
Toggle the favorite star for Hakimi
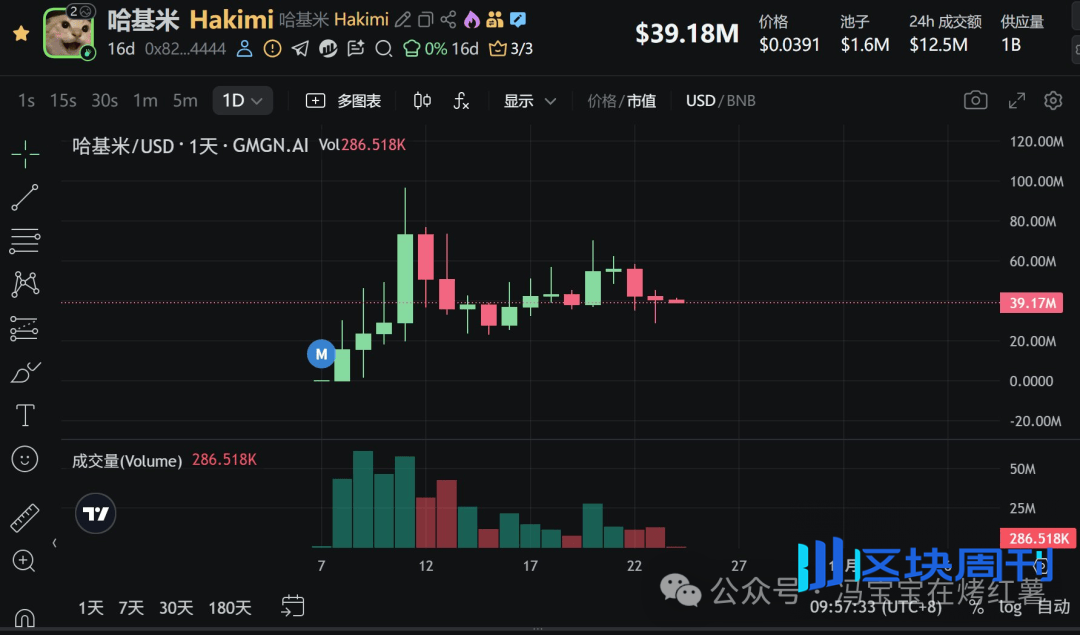tap(20, 33)
